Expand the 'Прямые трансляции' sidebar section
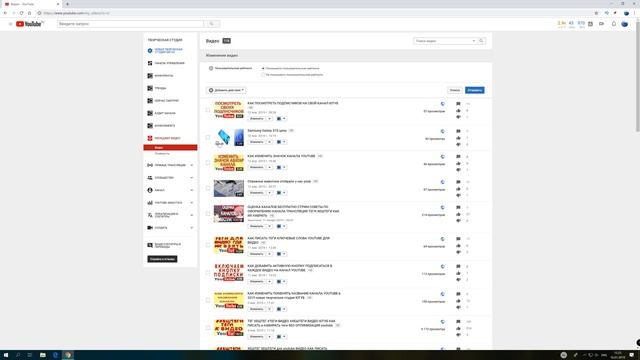Image resolution: width=640 pixels, height=360 pixels. (192, 165)
